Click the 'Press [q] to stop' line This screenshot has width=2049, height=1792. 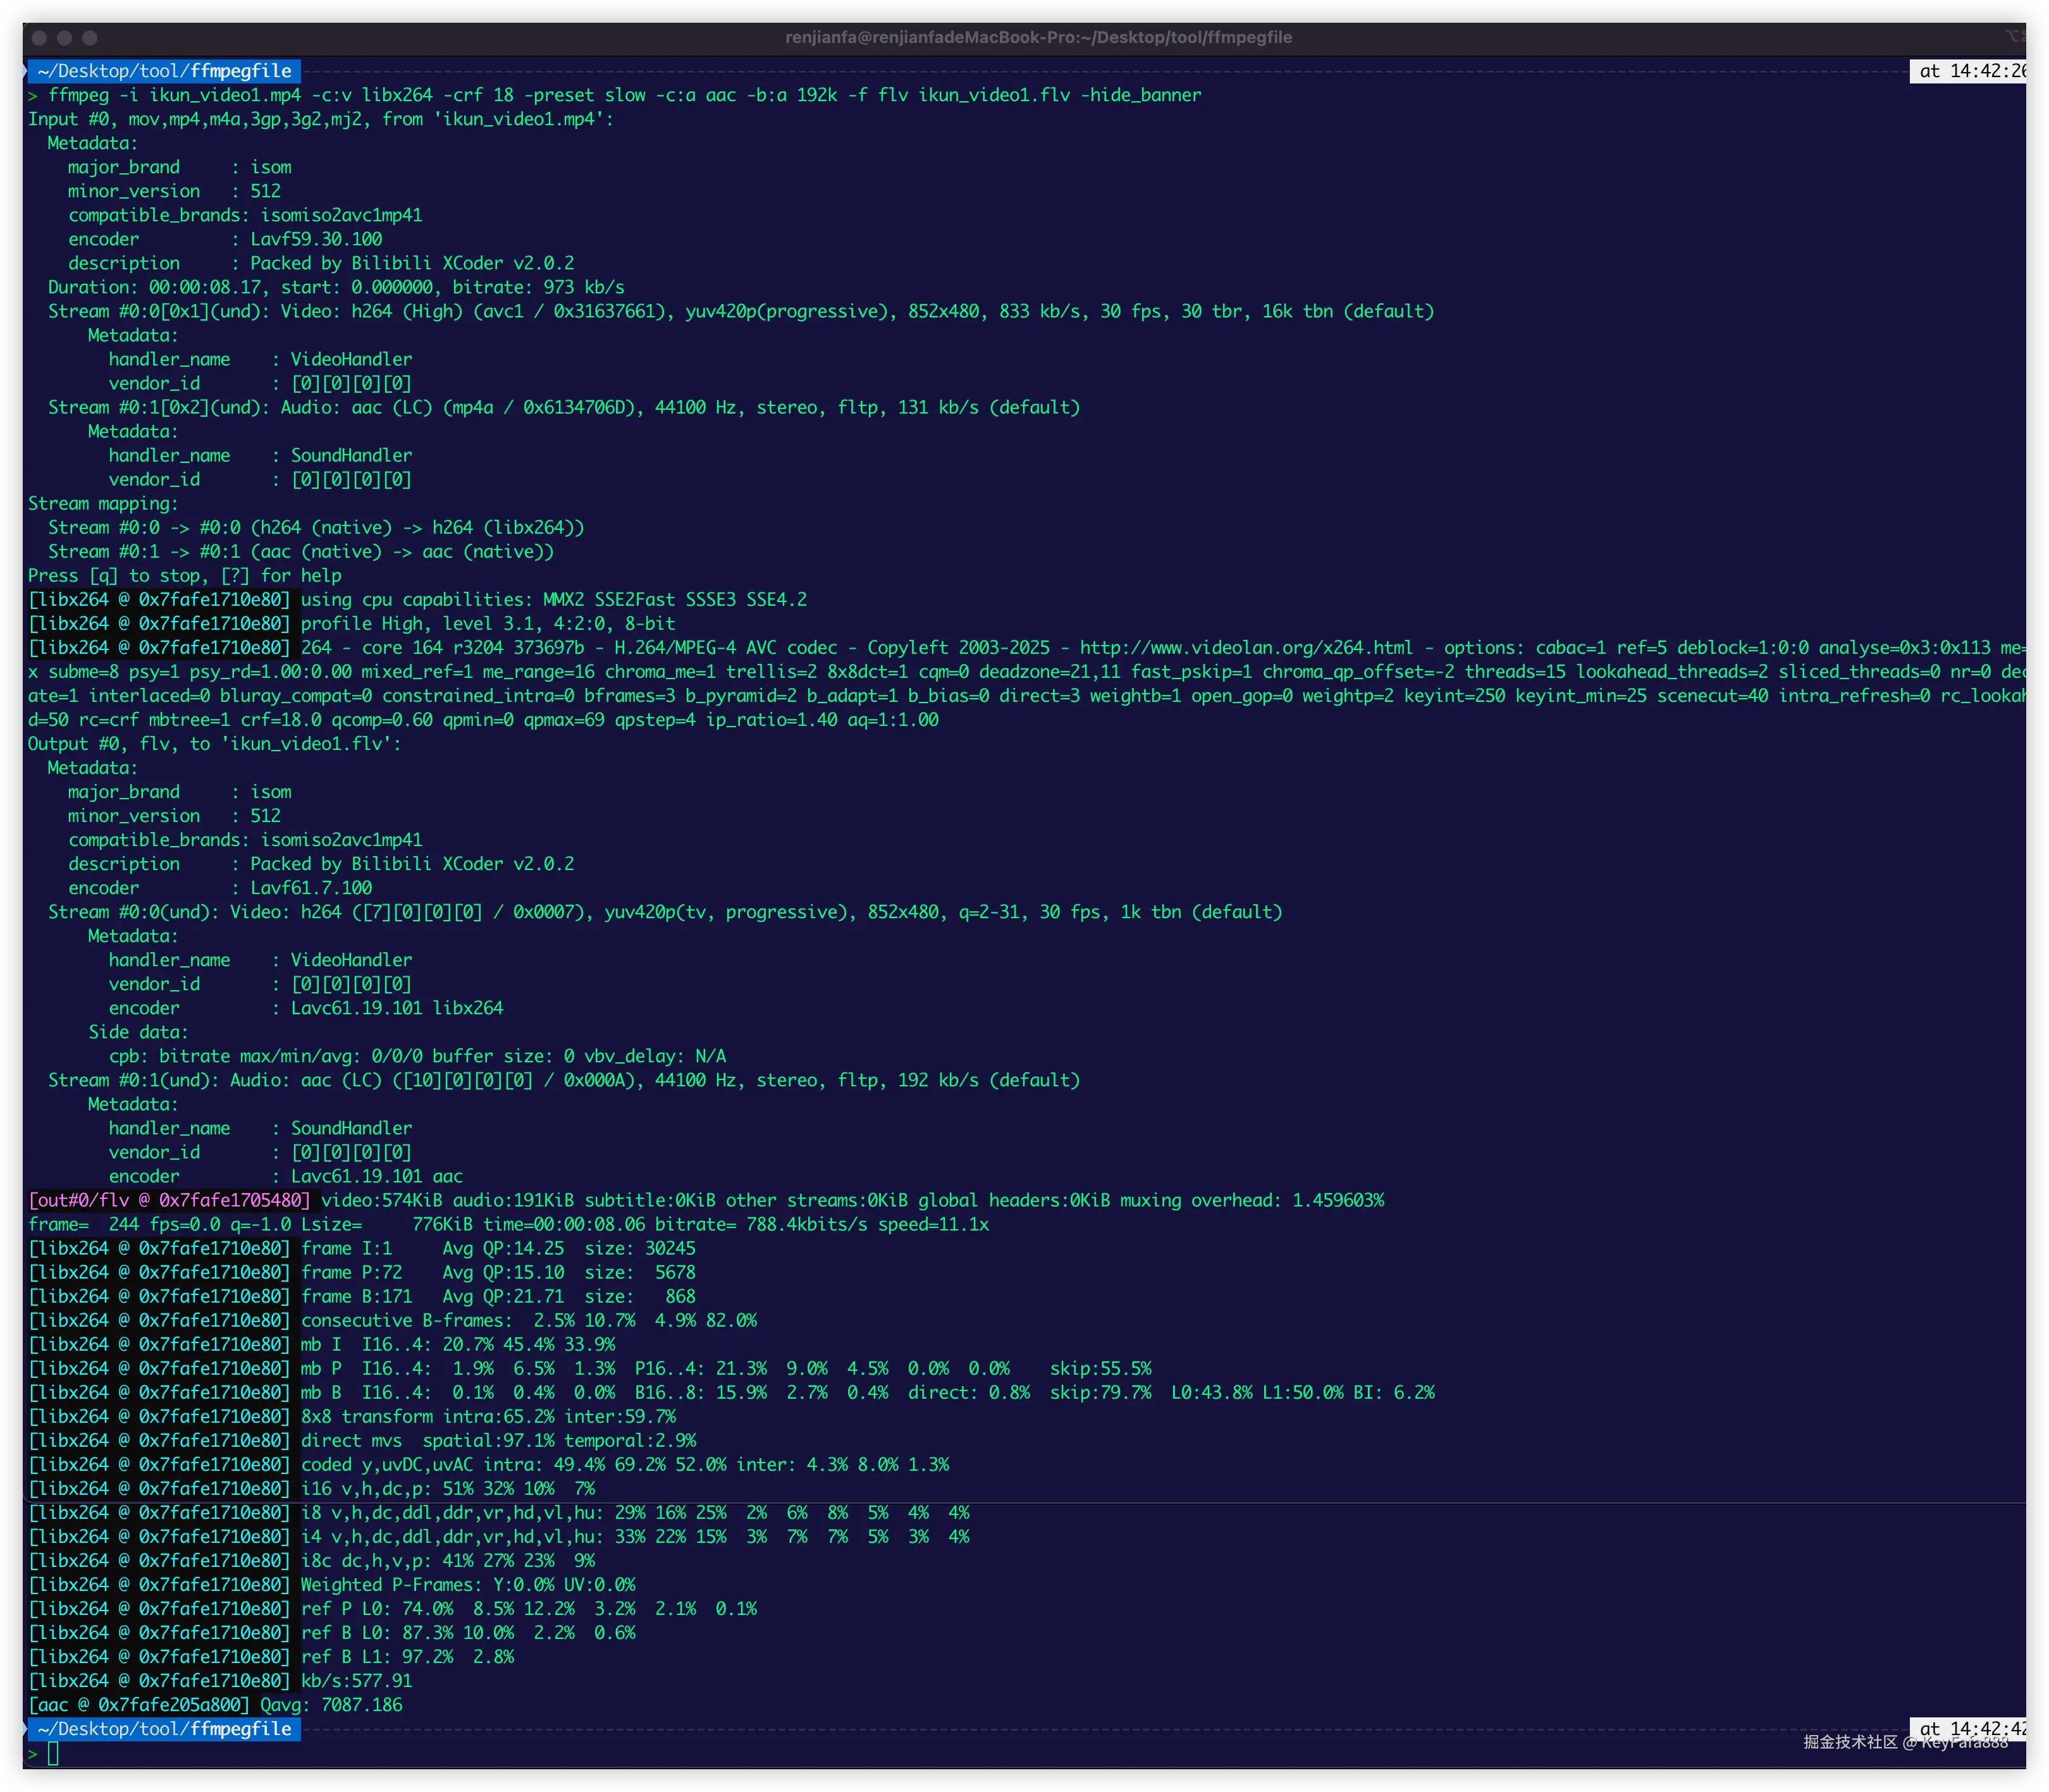(185, 576)
